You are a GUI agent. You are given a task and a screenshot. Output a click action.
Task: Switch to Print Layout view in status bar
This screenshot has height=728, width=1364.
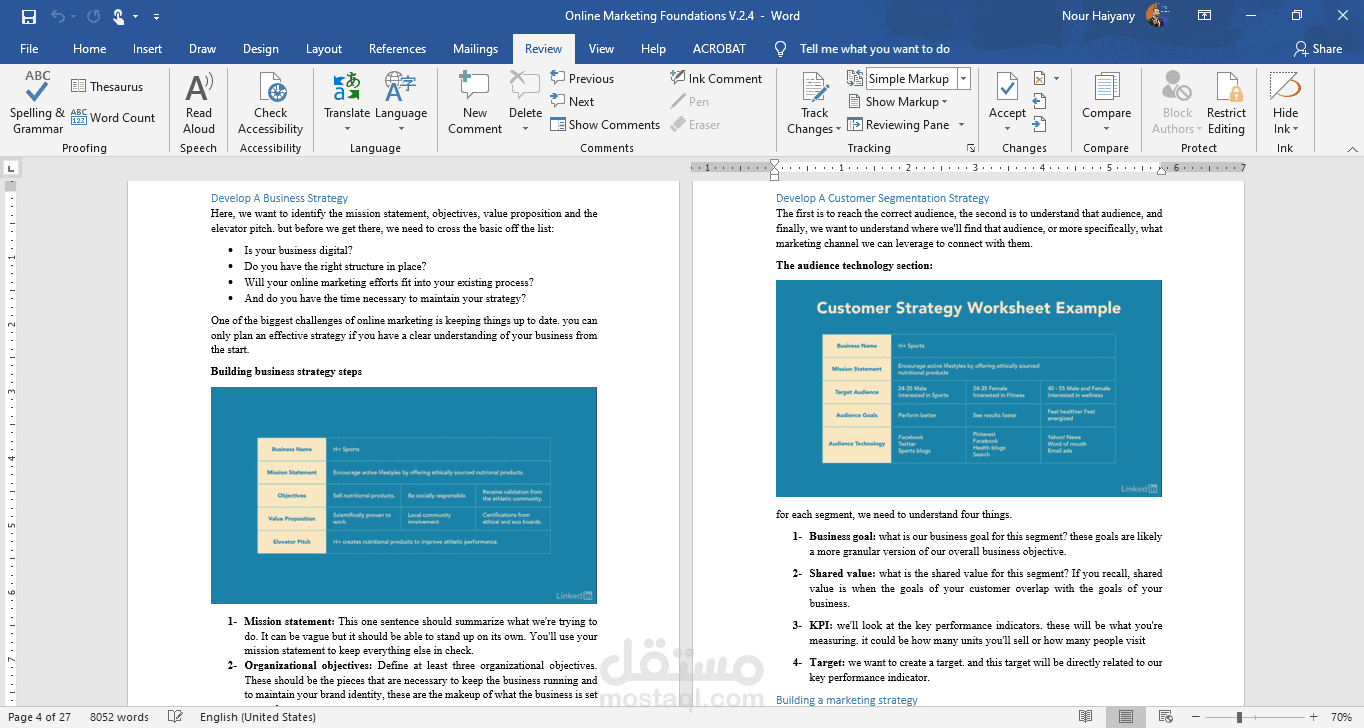click(x=1126, y=717)
